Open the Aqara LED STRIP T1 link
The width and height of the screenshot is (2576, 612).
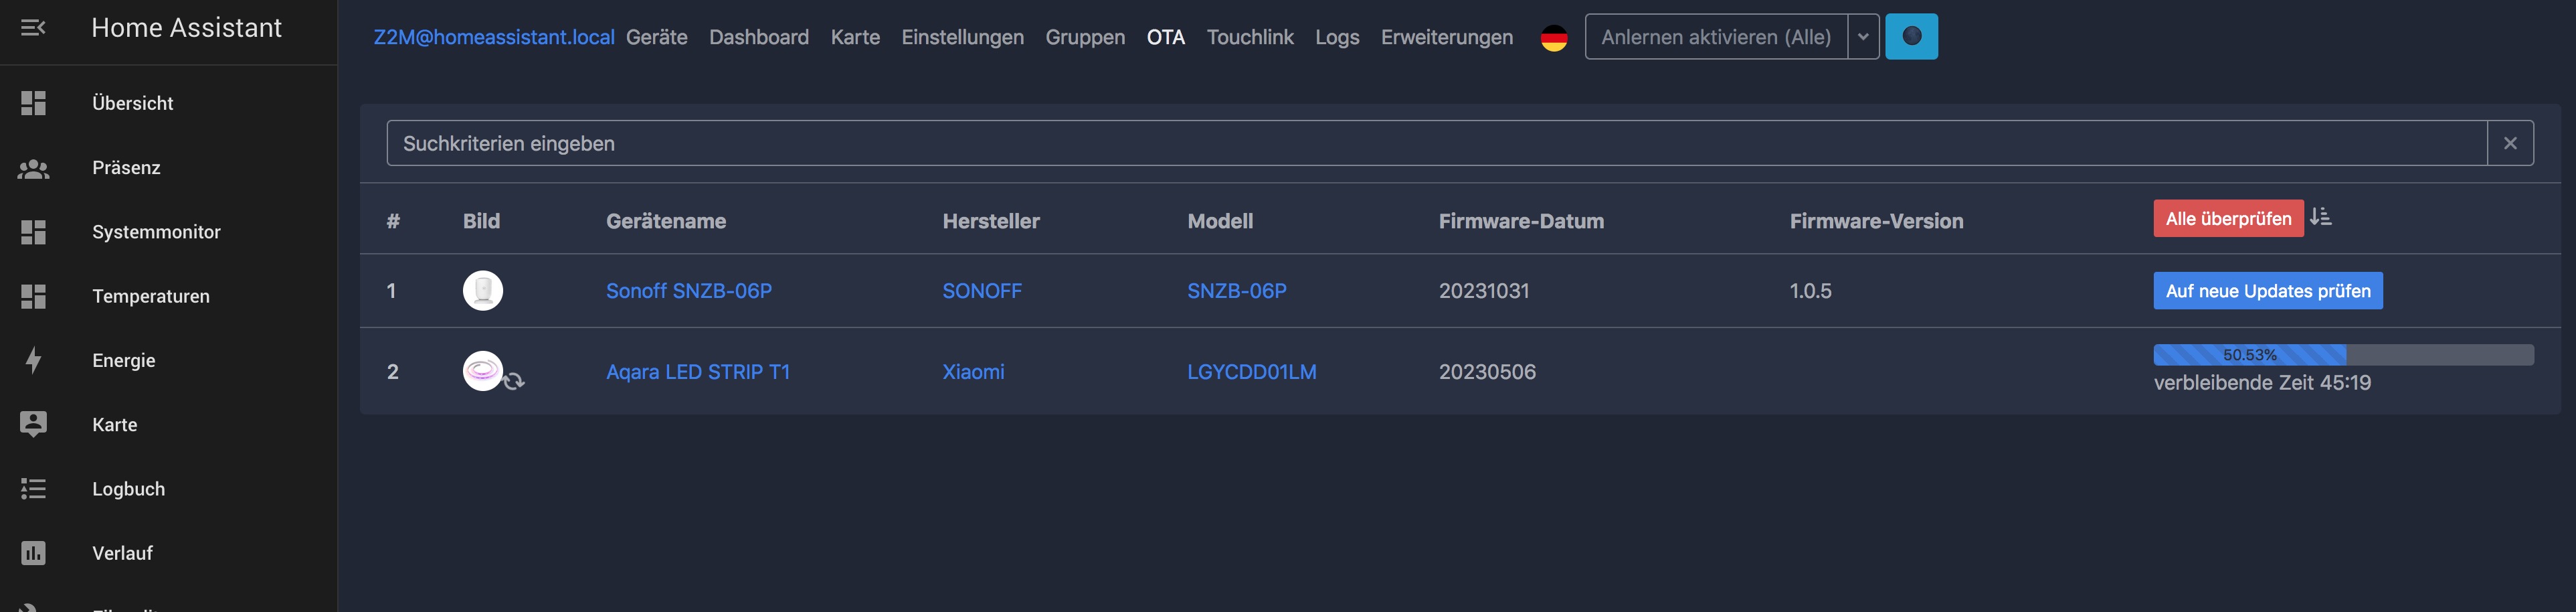tap(697, 372)
